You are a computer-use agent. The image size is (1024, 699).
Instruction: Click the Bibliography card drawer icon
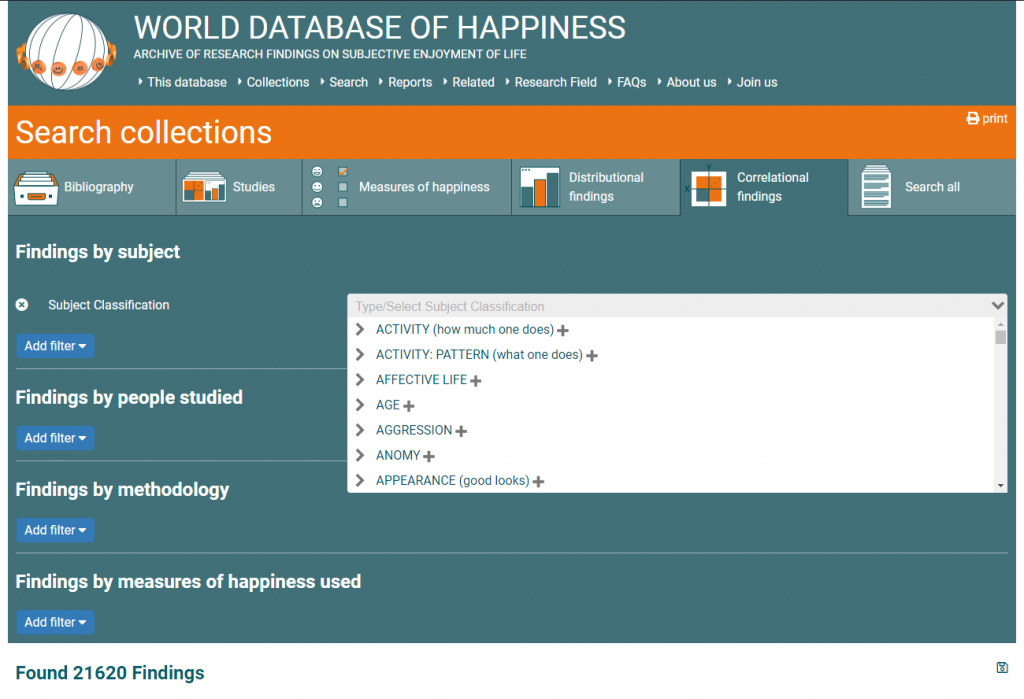pyautogui.click(x=35, y=188)
